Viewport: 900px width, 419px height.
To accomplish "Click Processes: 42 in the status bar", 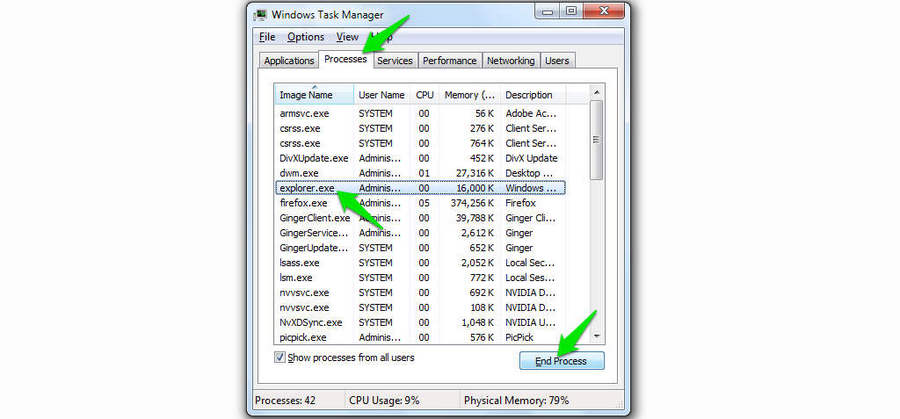I will 285,400.
